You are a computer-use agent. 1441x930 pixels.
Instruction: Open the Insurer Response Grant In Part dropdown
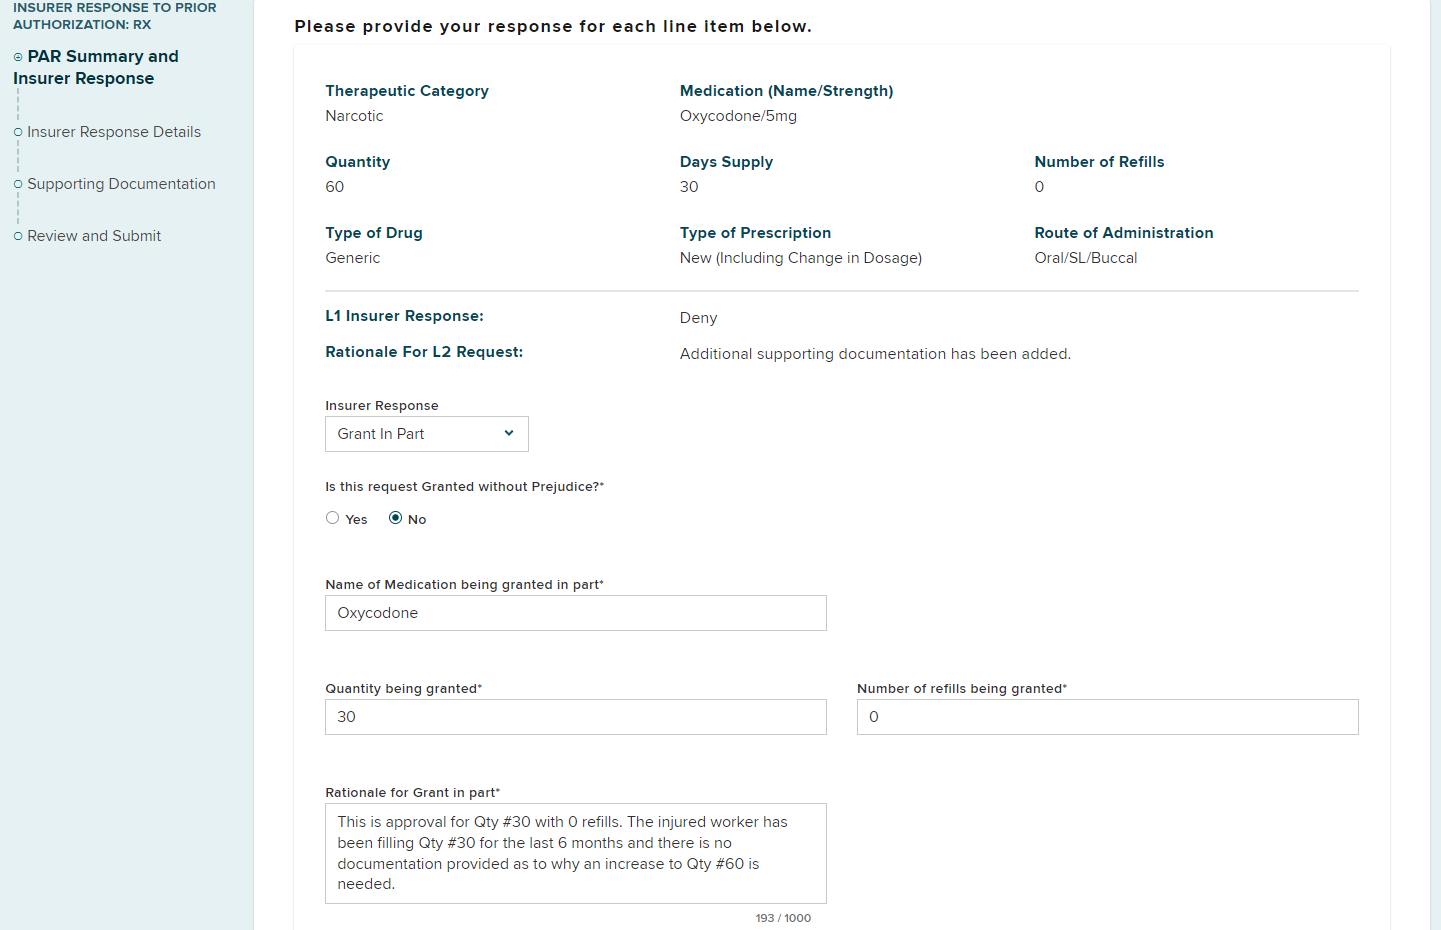coord(427,434)
